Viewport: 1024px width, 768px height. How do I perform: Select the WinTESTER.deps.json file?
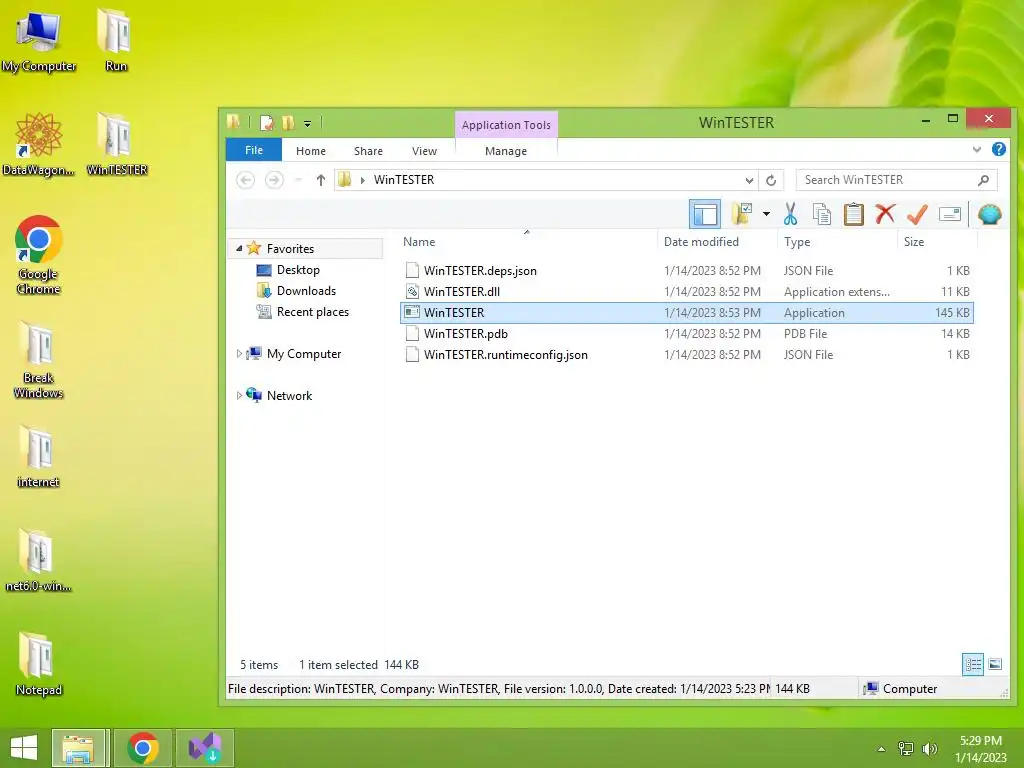tap(686, 270)
